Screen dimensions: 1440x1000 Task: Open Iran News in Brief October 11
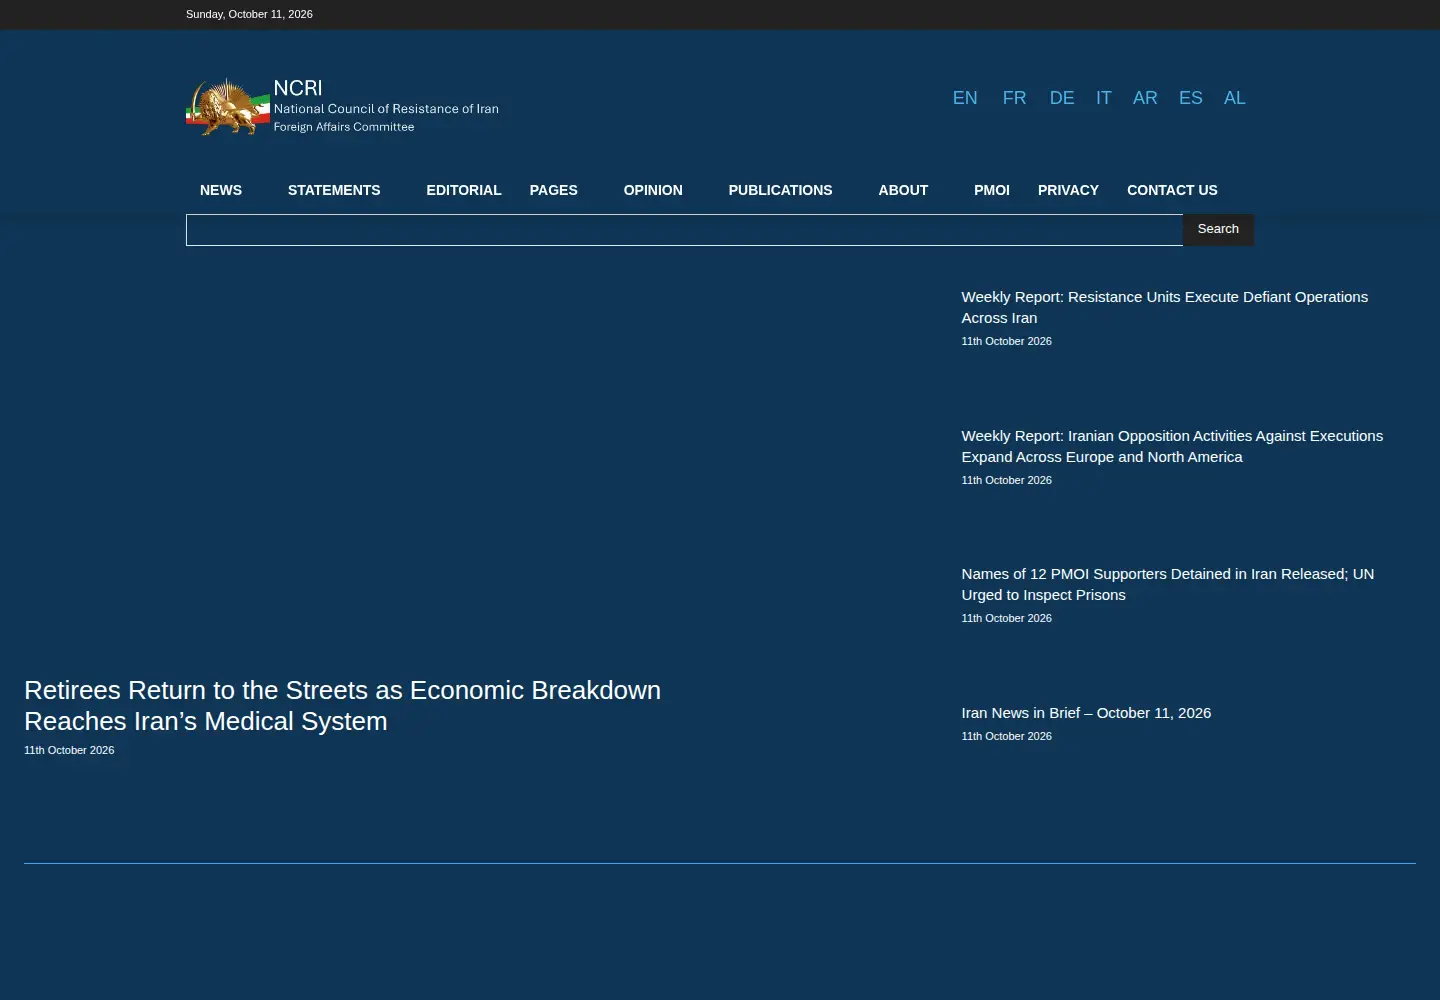tap(1086, 713)
